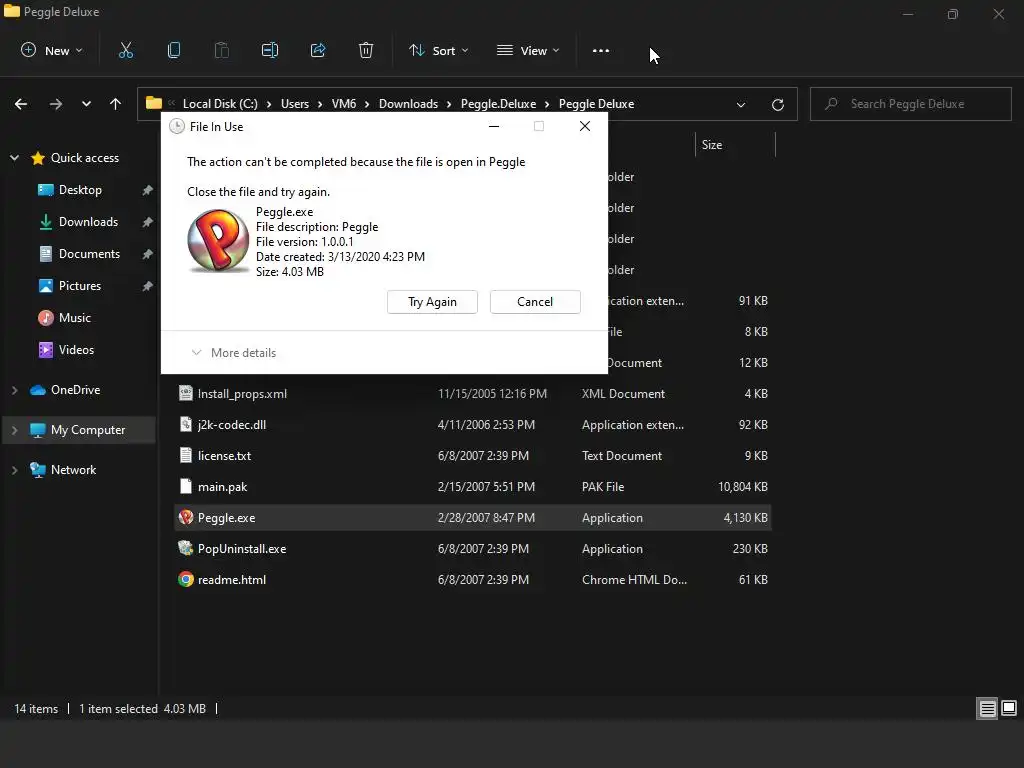Click Downloads in the breadcrumb path

(x=408, y=104)
